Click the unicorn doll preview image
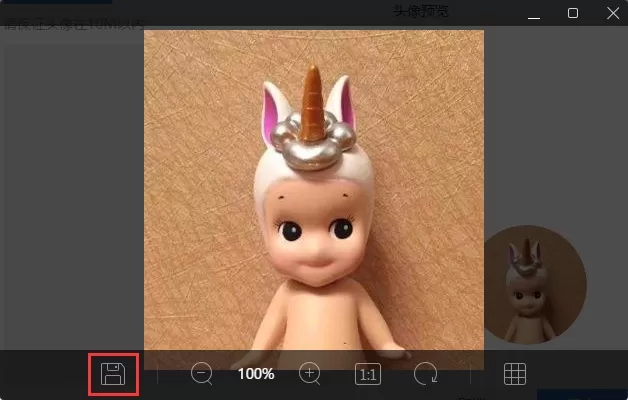Image resolution: width=628 pixels, height=400 pixels. point(314,199)
